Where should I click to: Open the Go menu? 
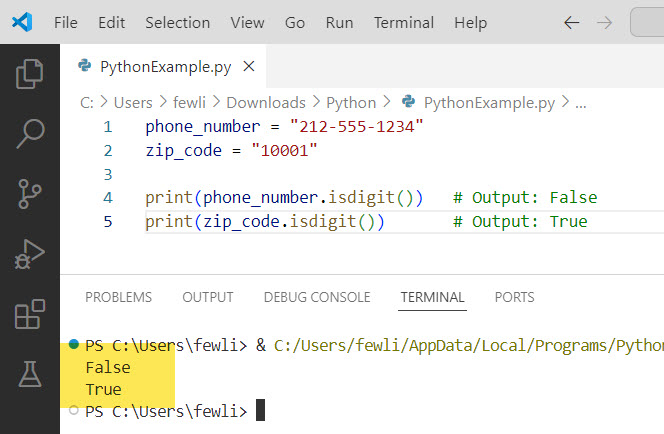[295, 22]
